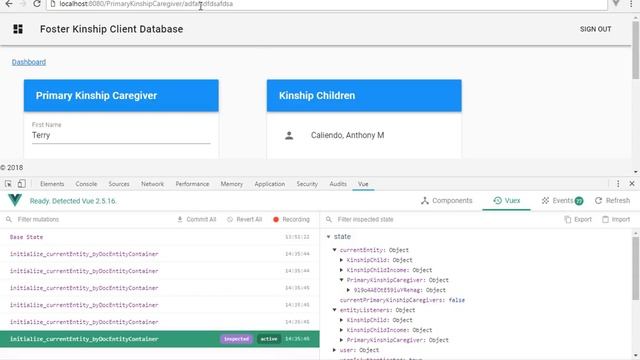The width and height of the screenshot is (640, 360).
Task: Expand the 919o4AE0tE59iuYRenag object
Action: tap(348, 290)
